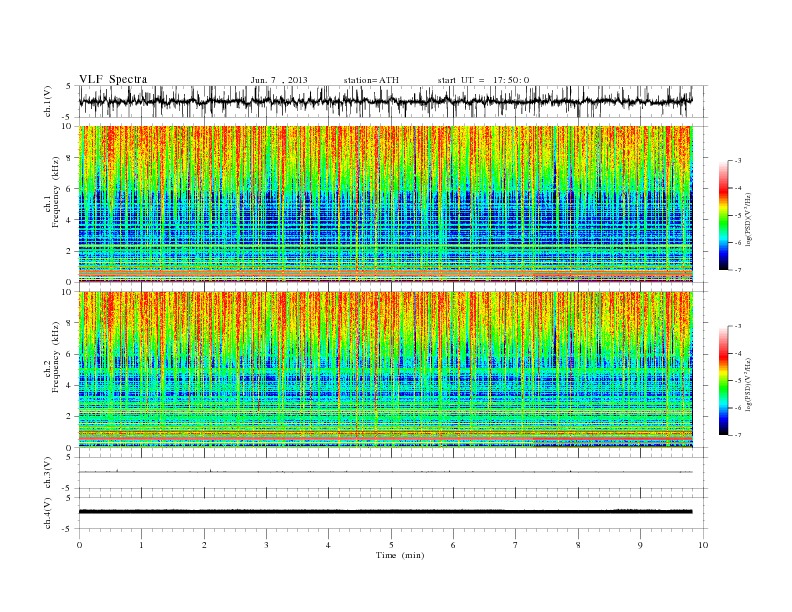792x612 pixels.
Task: Click the 'ch.3(V)' axis label
Action: [x=48, y=473]
